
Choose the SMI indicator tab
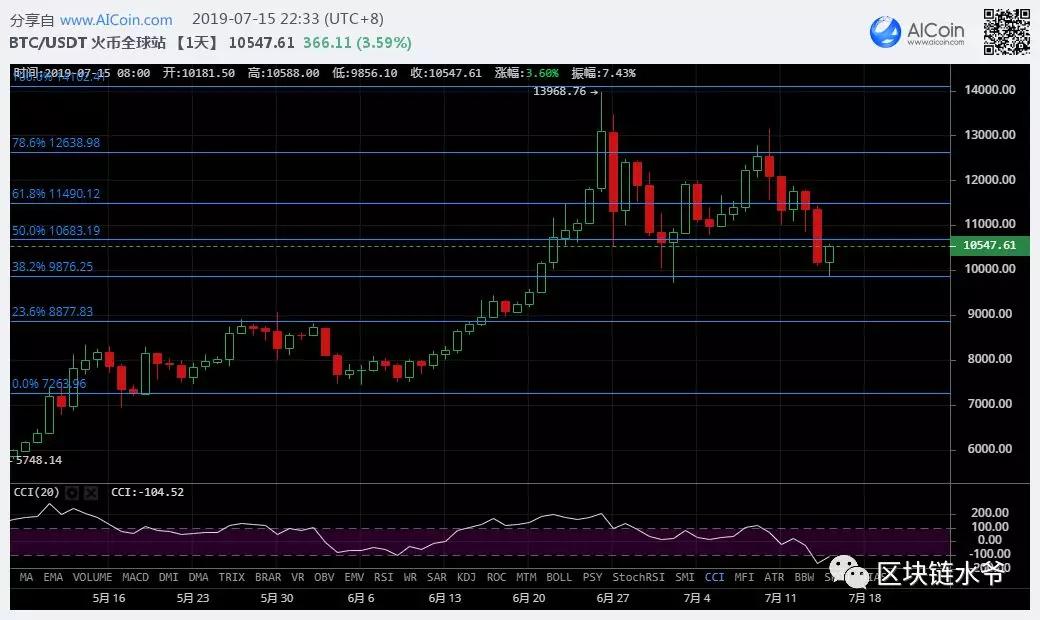coord(684,577)
